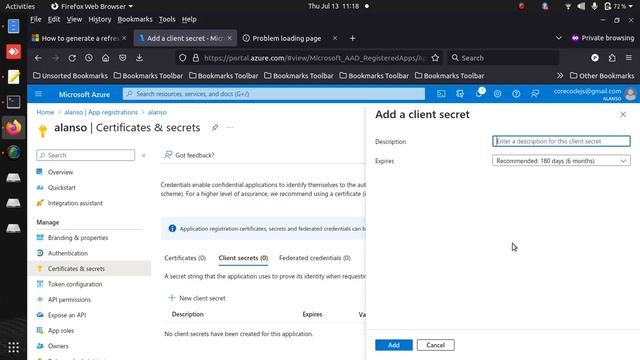Bookmark this page with the star icon
The image size is (640, 360).
coord(435,58)
